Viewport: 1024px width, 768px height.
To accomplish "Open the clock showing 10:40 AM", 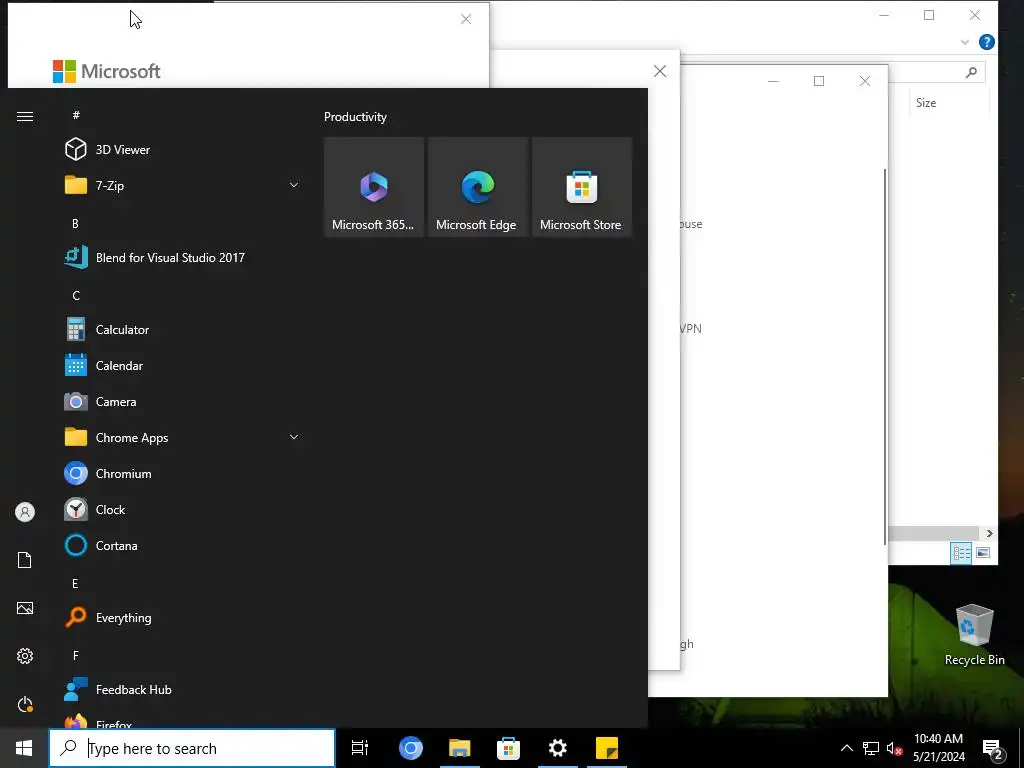I will point(938,748).
